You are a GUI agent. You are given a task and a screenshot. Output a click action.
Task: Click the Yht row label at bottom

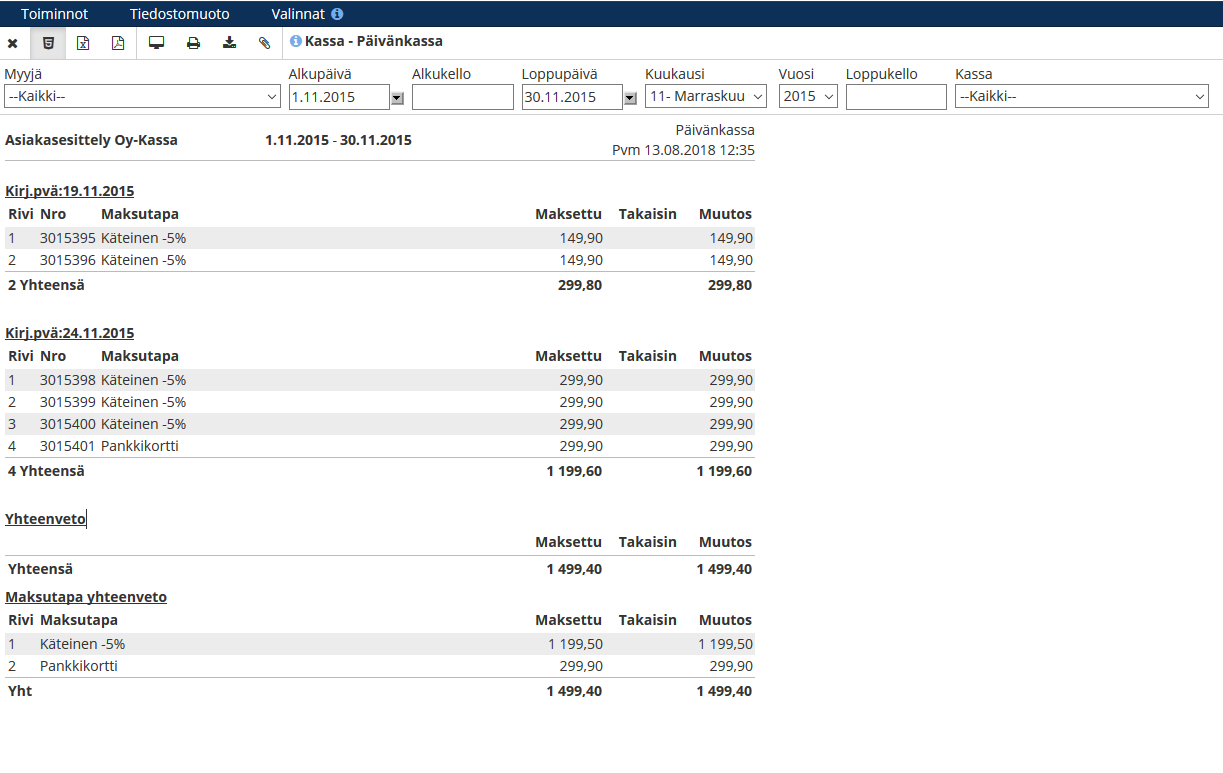click(20, 691)
